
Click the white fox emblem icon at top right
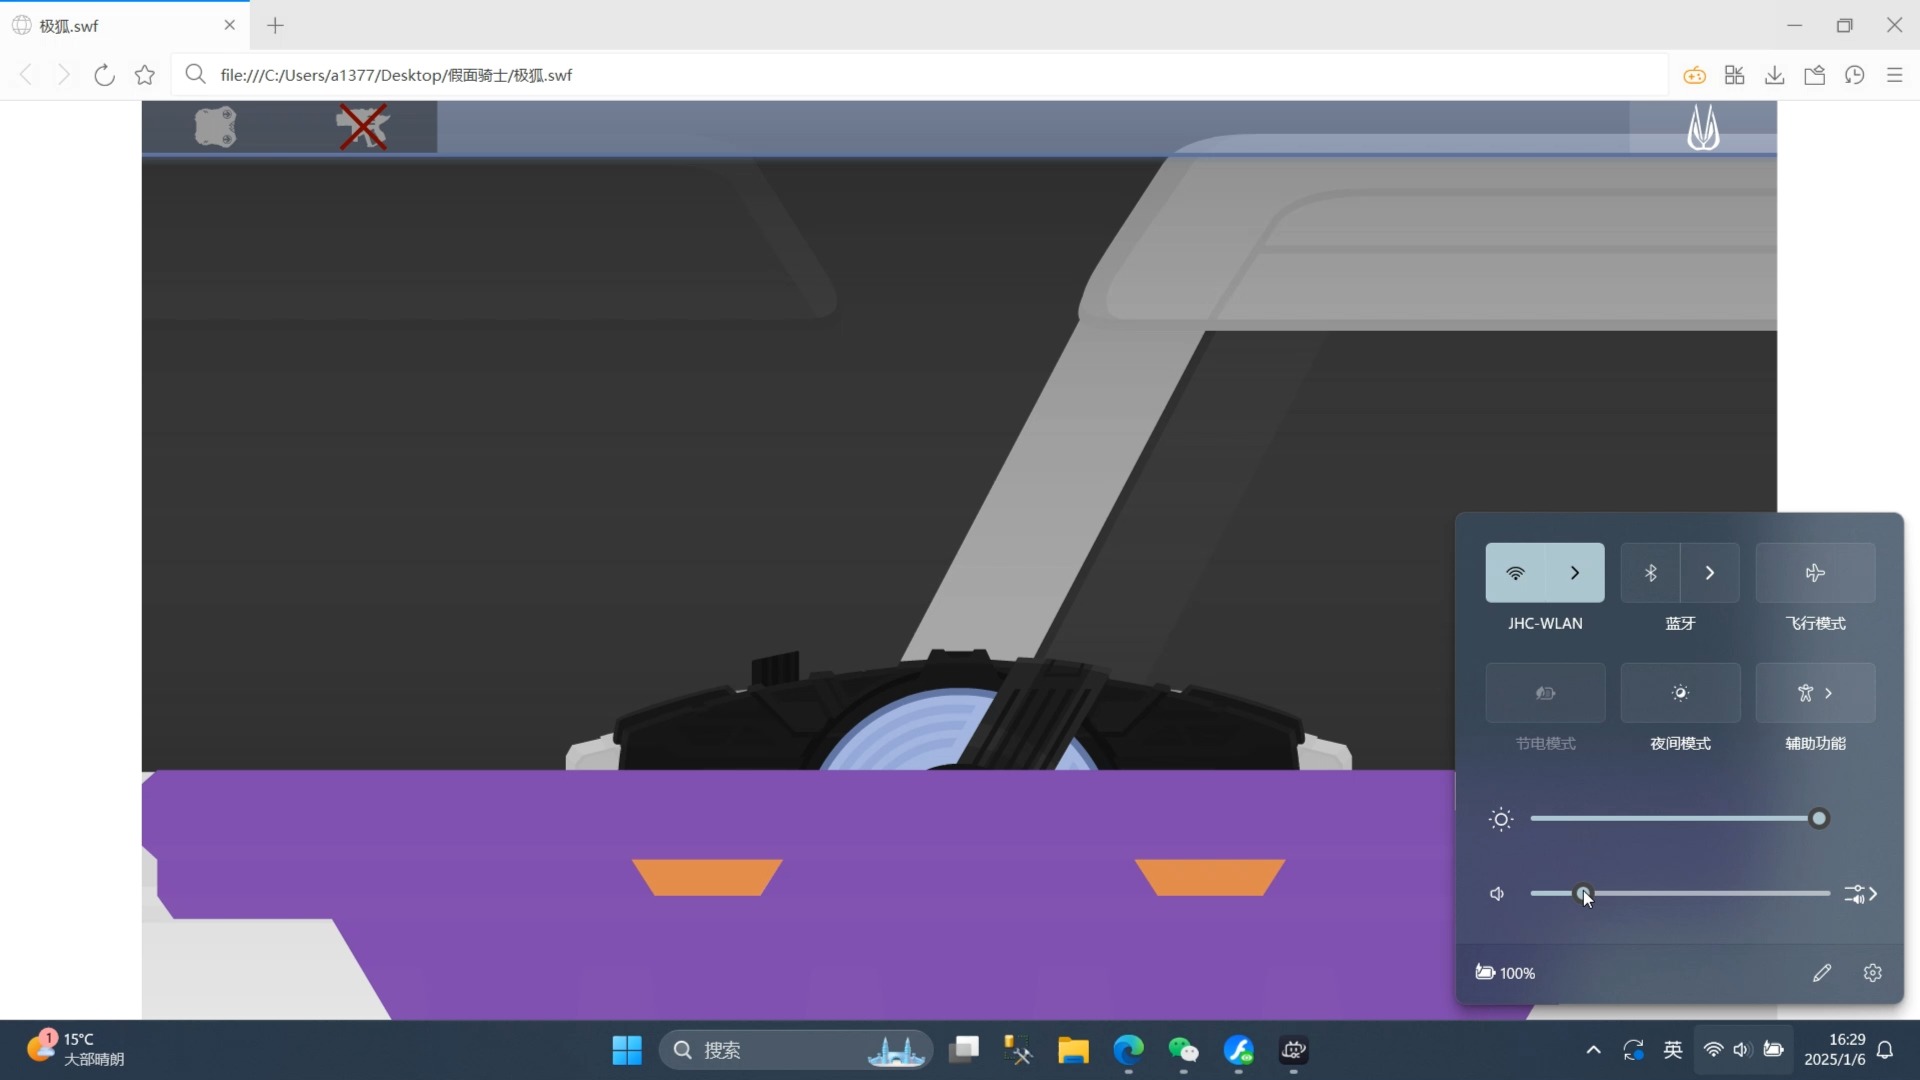[1703, 128]
